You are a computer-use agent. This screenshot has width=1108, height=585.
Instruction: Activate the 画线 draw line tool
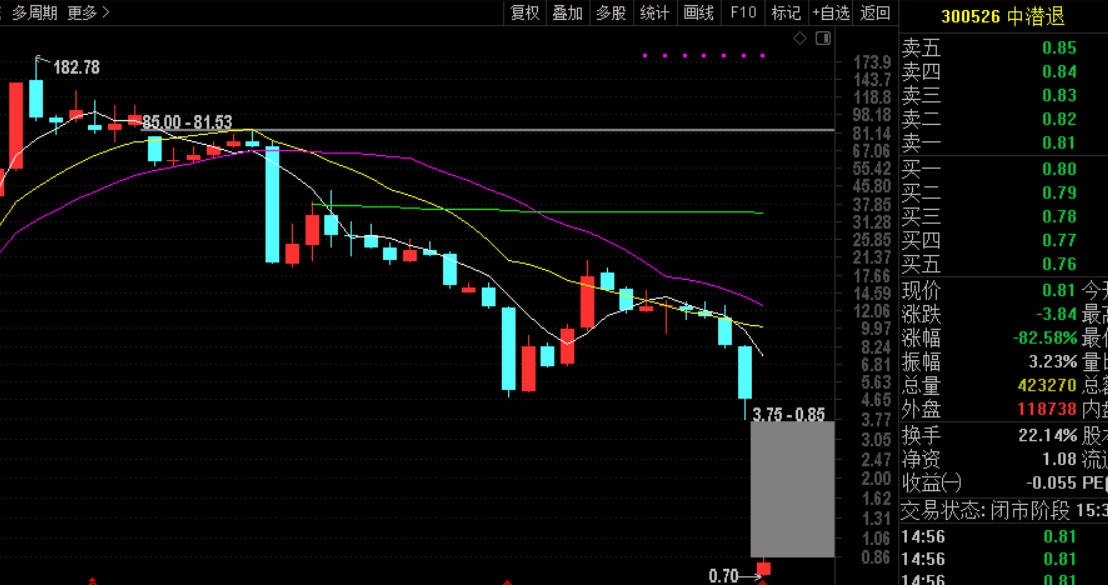point(700,12)
